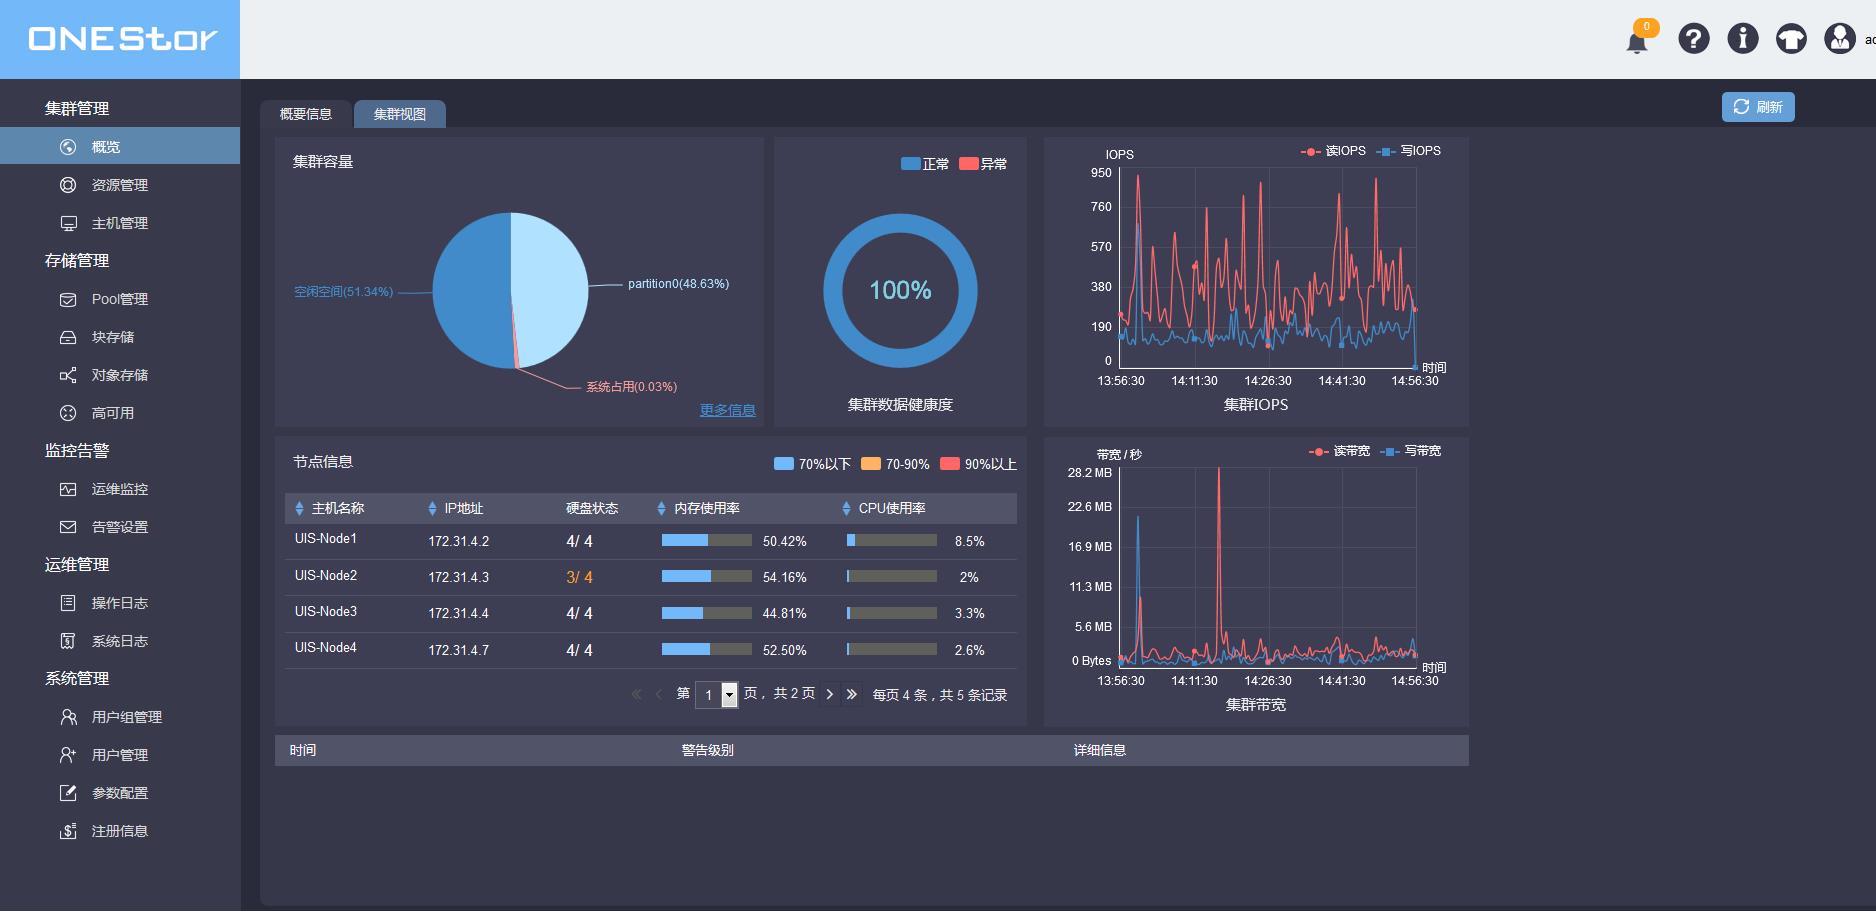1876x911 pixels.
Task: Open the help question mark icon
Action: tap(1694, 39)
